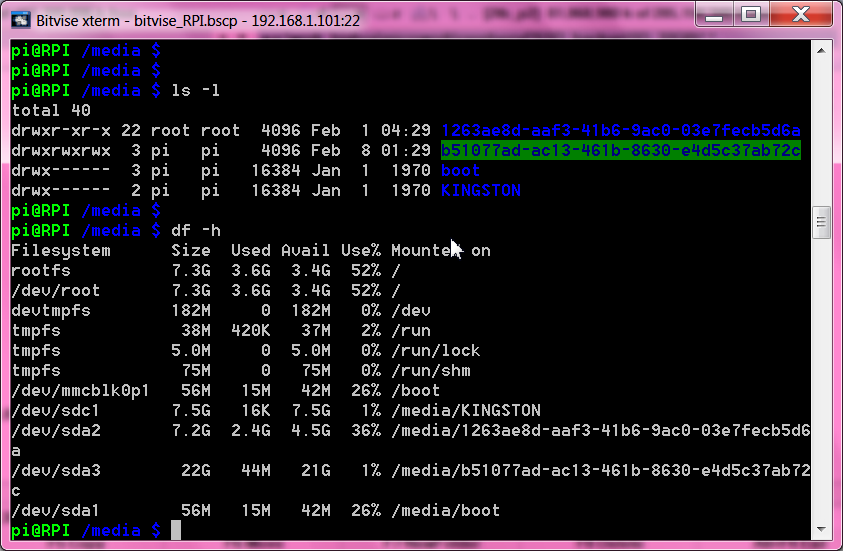Click the green-highlighted b51077ad directory in ls output
Viewport: 843px width, 551px height.
620,150
